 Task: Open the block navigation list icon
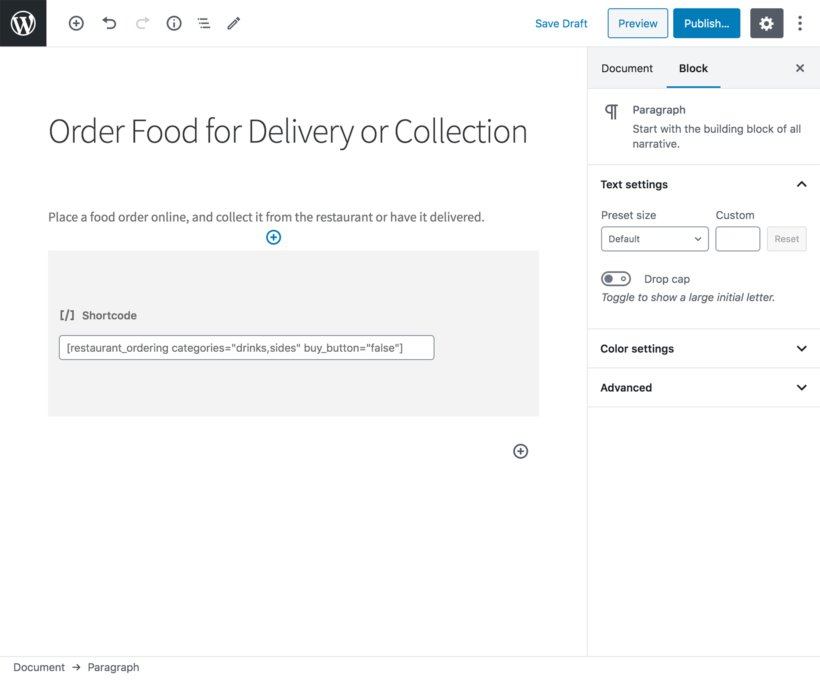tap(203, 23)
